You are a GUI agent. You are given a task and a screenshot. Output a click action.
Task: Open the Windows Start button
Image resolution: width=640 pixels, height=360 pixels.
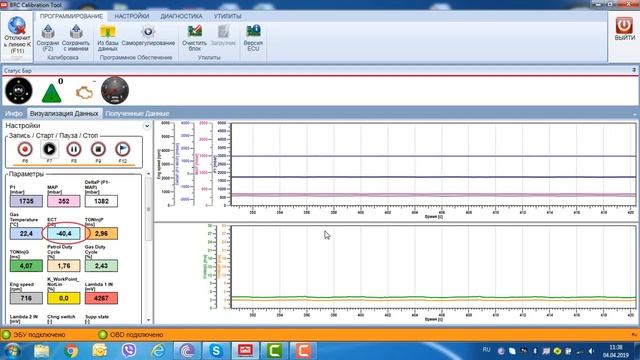point(12,351)
